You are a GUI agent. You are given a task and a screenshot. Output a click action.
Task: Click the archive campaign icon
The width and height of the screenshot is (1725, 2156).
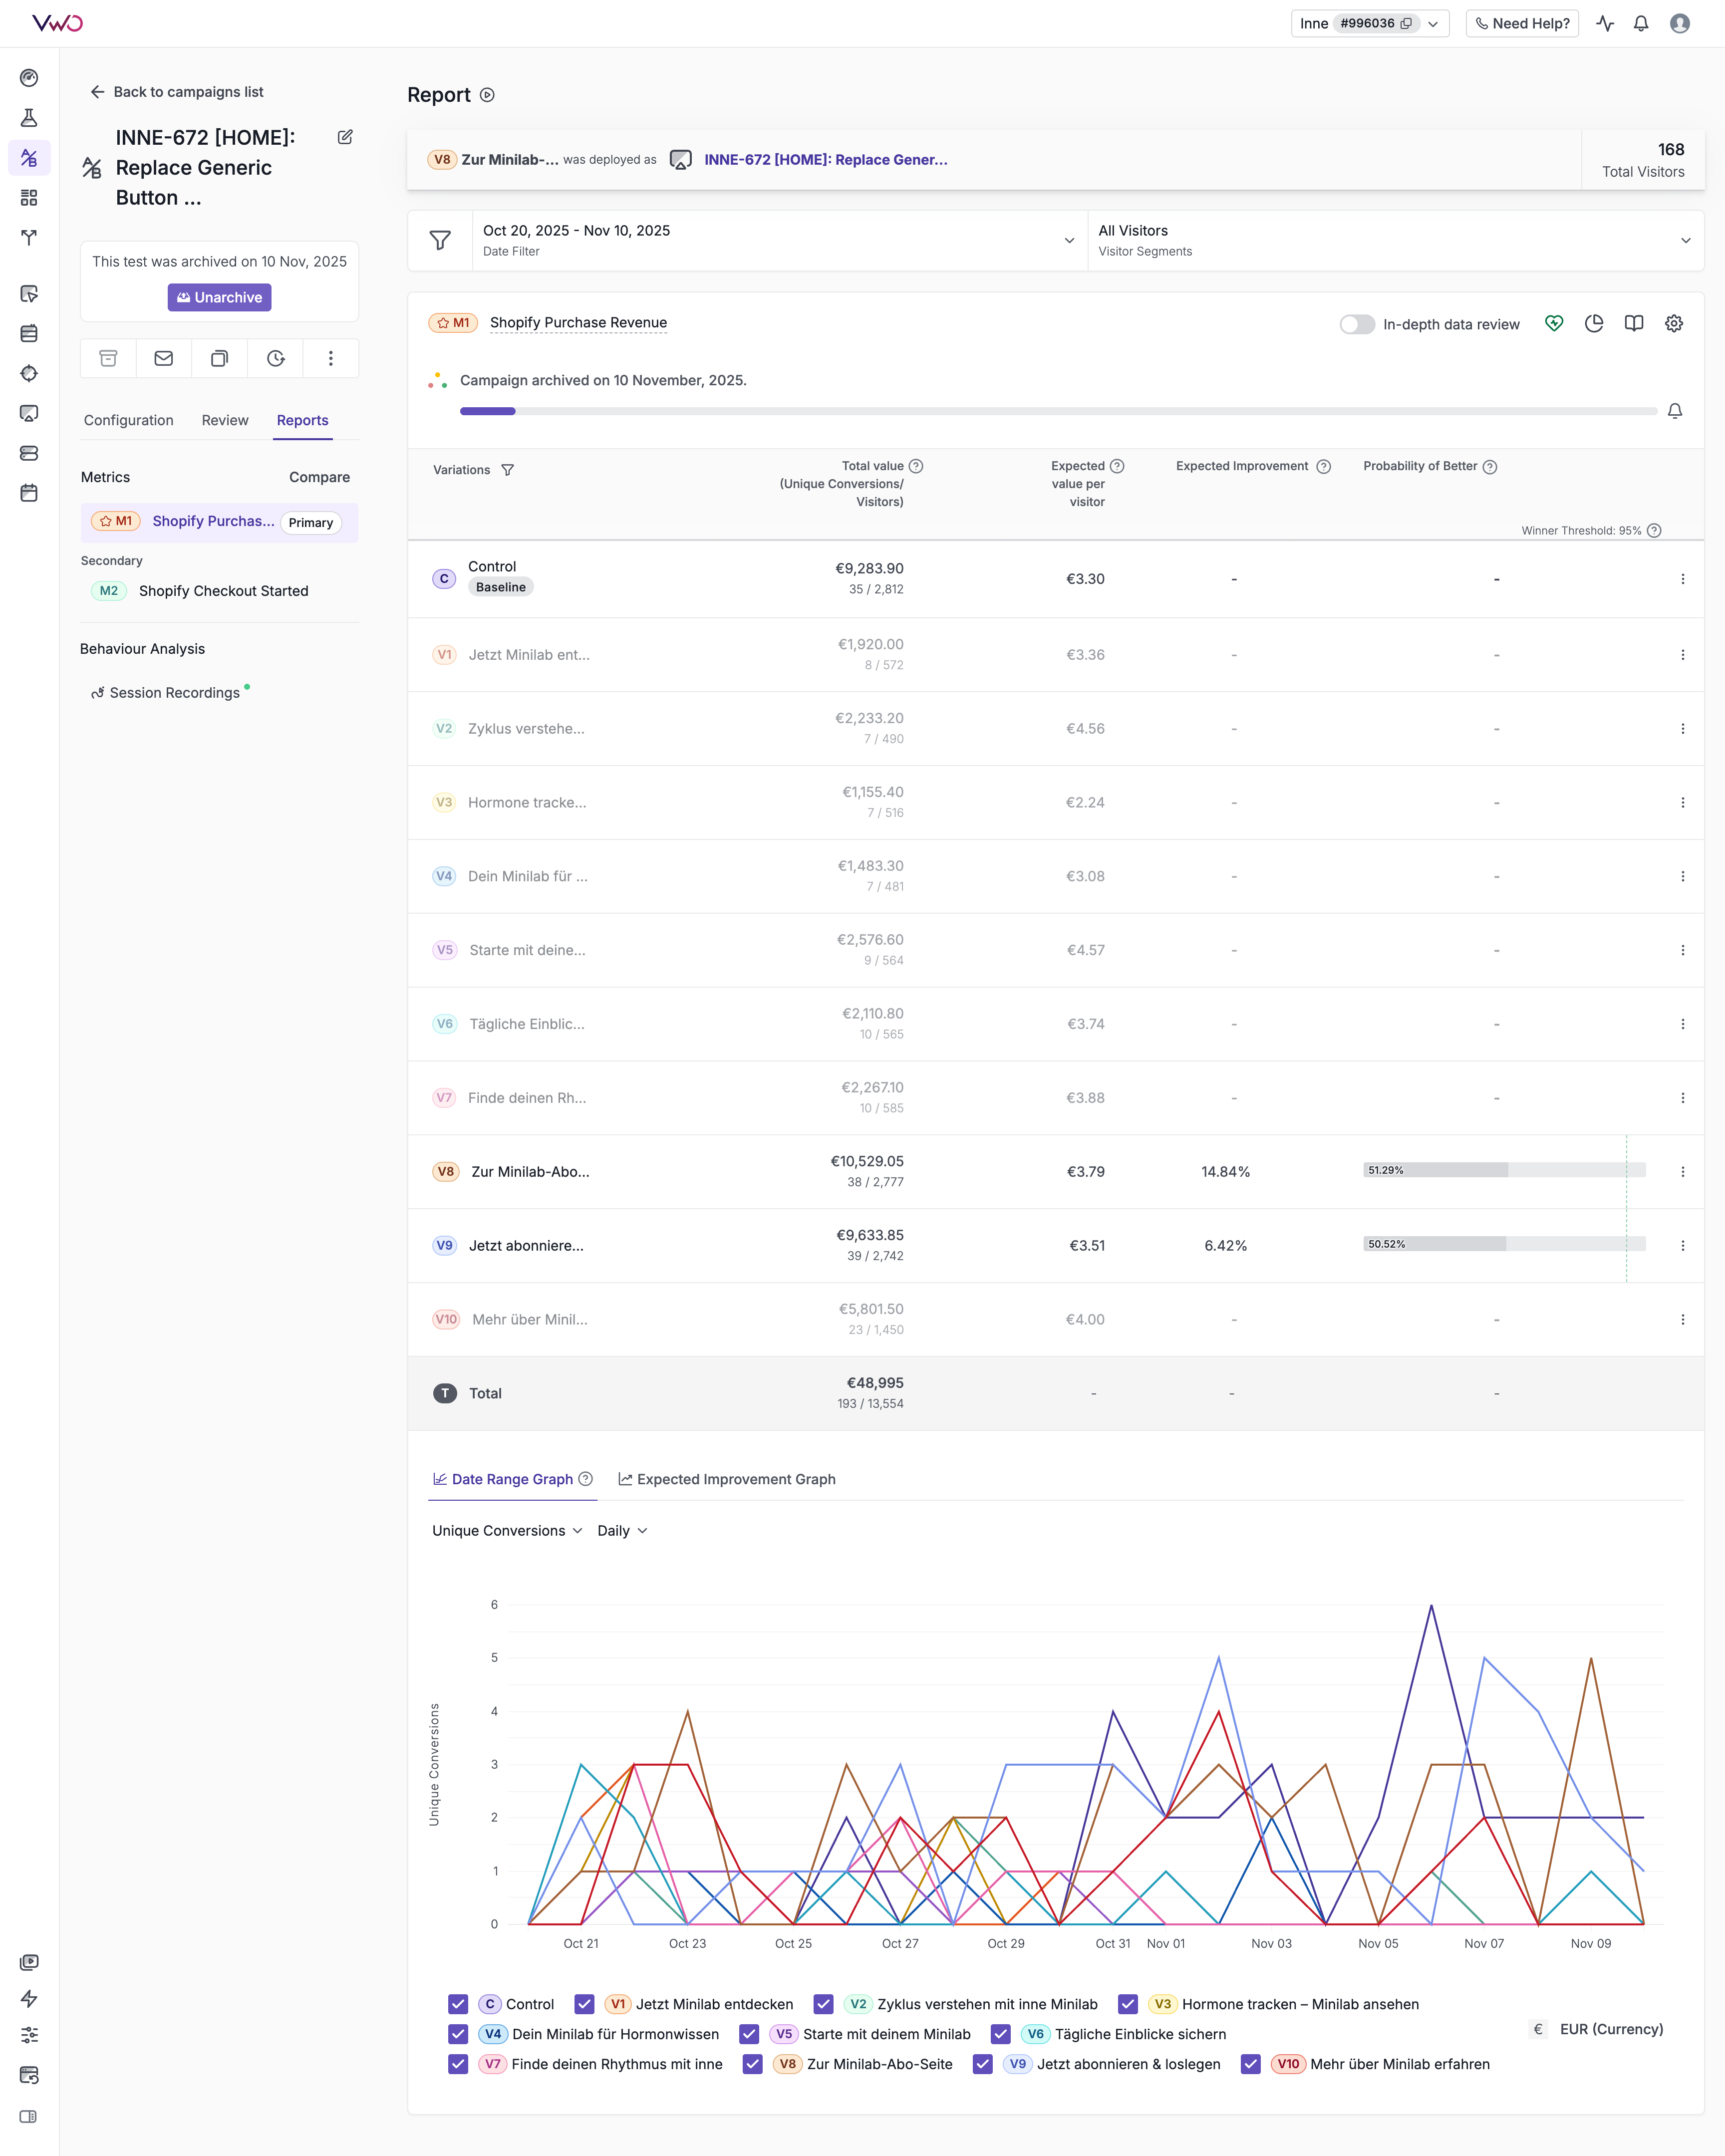(108, 358)
